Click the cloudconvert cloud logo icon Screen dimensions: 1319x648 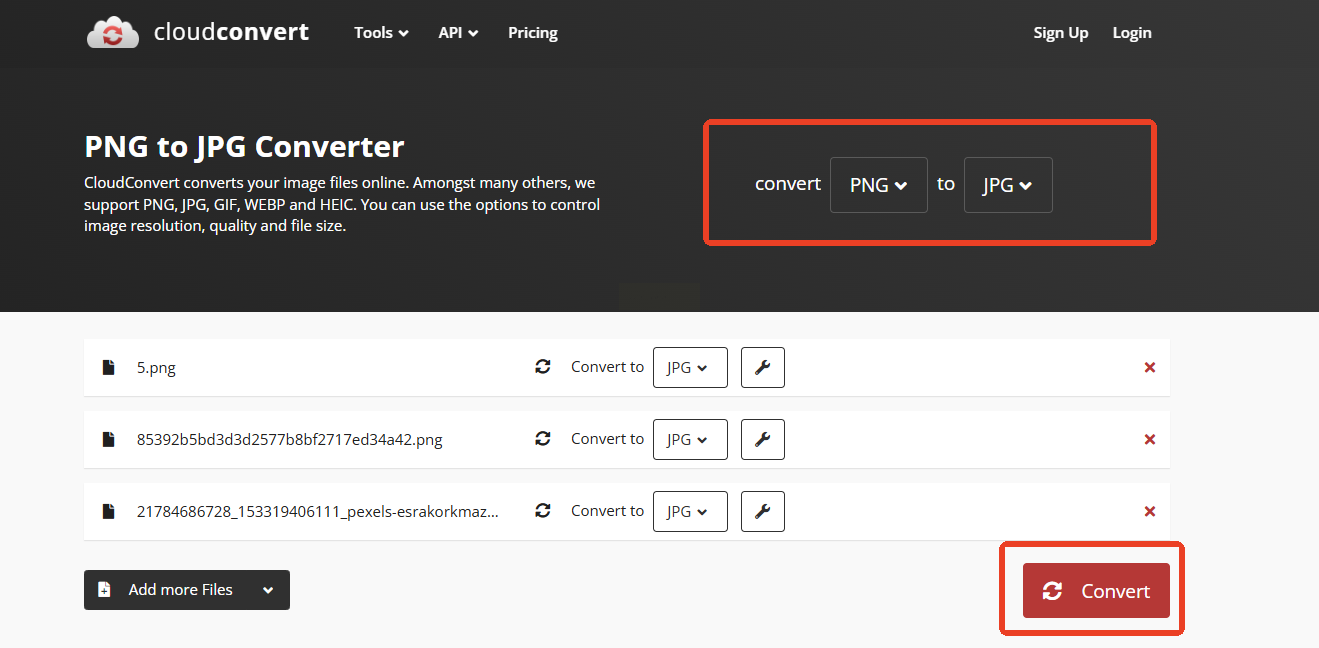pyautogui.click(x=113, y=33)
